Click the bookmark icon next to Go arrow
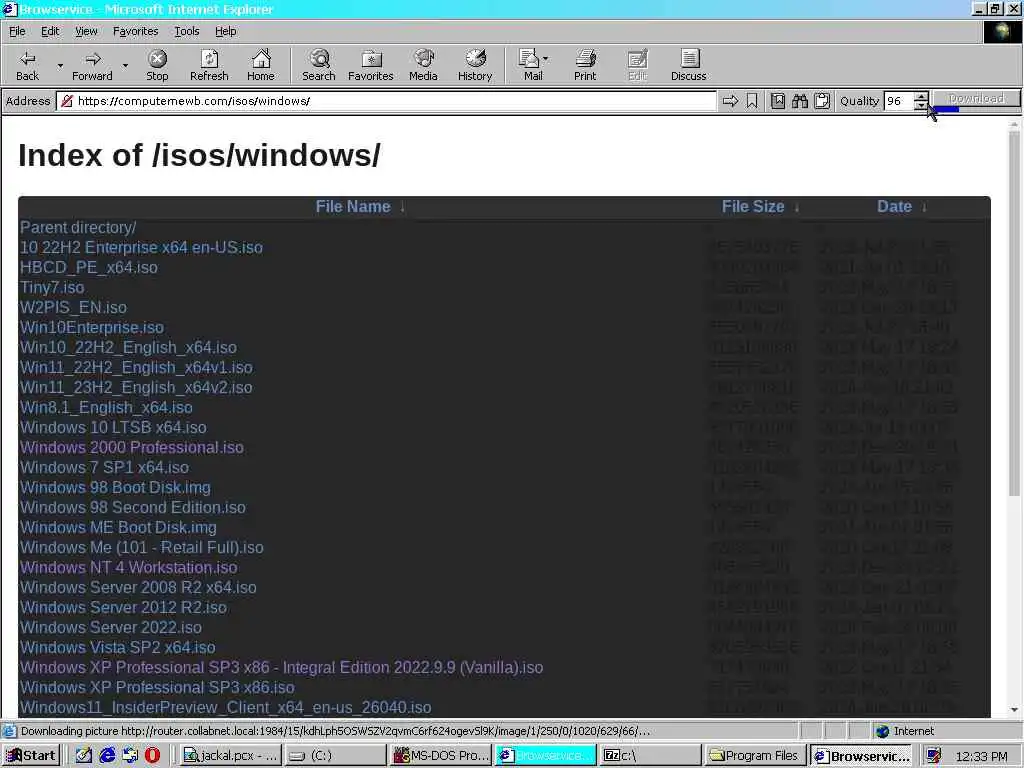This screenshot has height=768, width=1024. coord(752,101)
